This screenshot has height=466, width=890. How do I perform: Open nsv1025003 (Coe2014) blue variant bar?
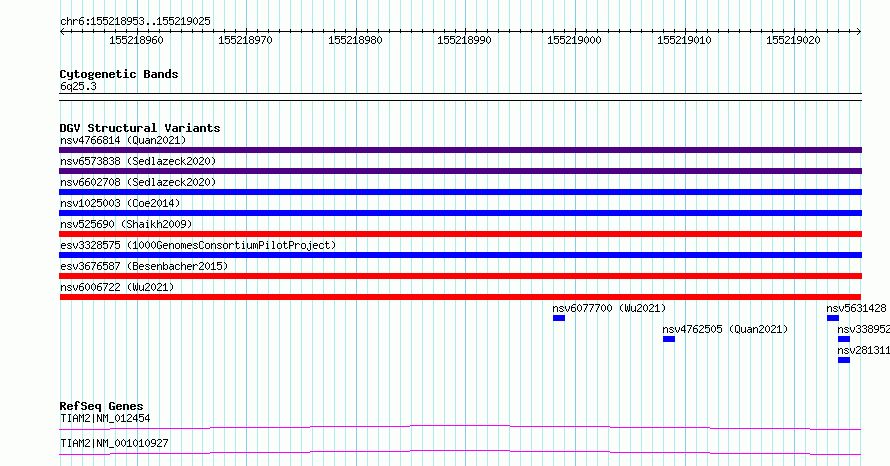point(460,213)
